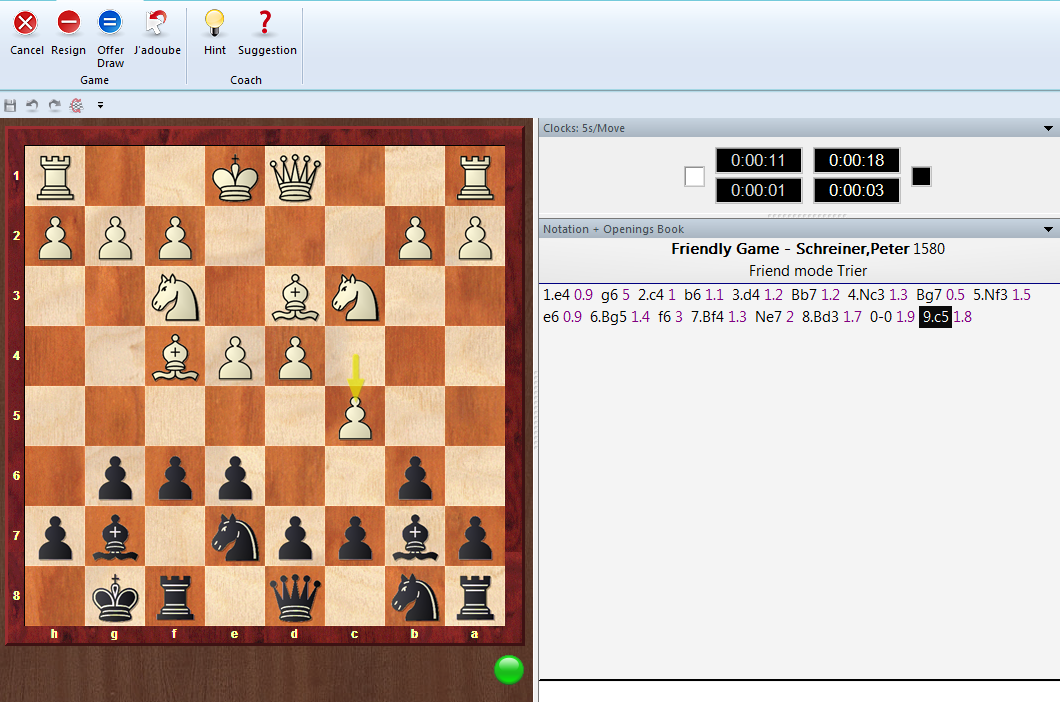
Task: Resign the current game
Action: 68,22
